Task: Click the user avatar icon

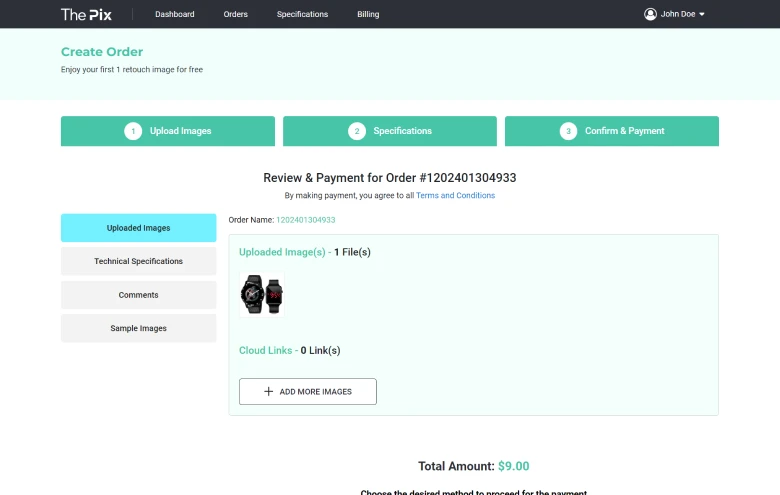Action: 650,14
